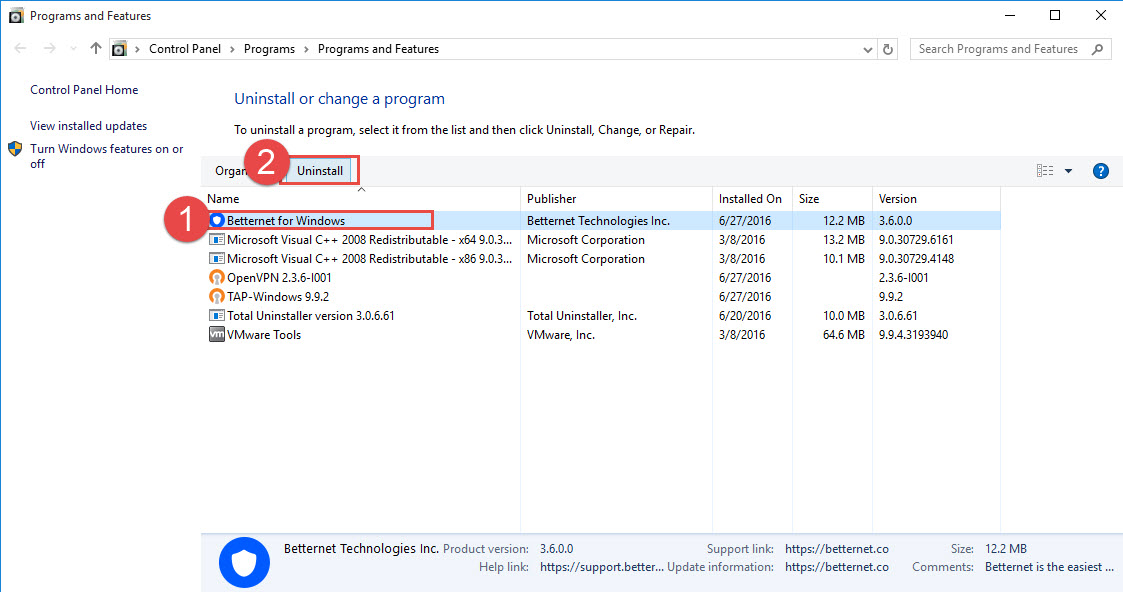Screen dimensions: 1123x592
Task: Click product version 3.6.0.0 in details pane
Action: click(x=556, y=549)
